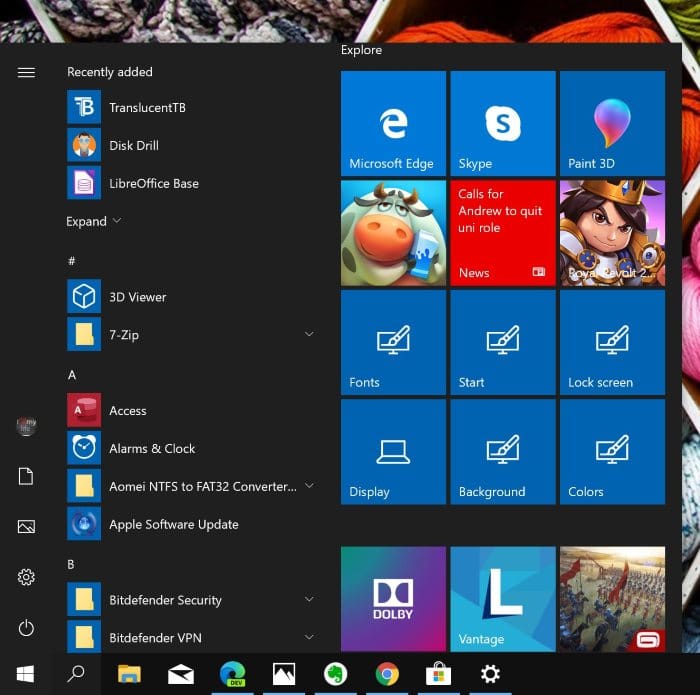
Task: Open Mail from taskbar
Action: (x=181, y=674)
